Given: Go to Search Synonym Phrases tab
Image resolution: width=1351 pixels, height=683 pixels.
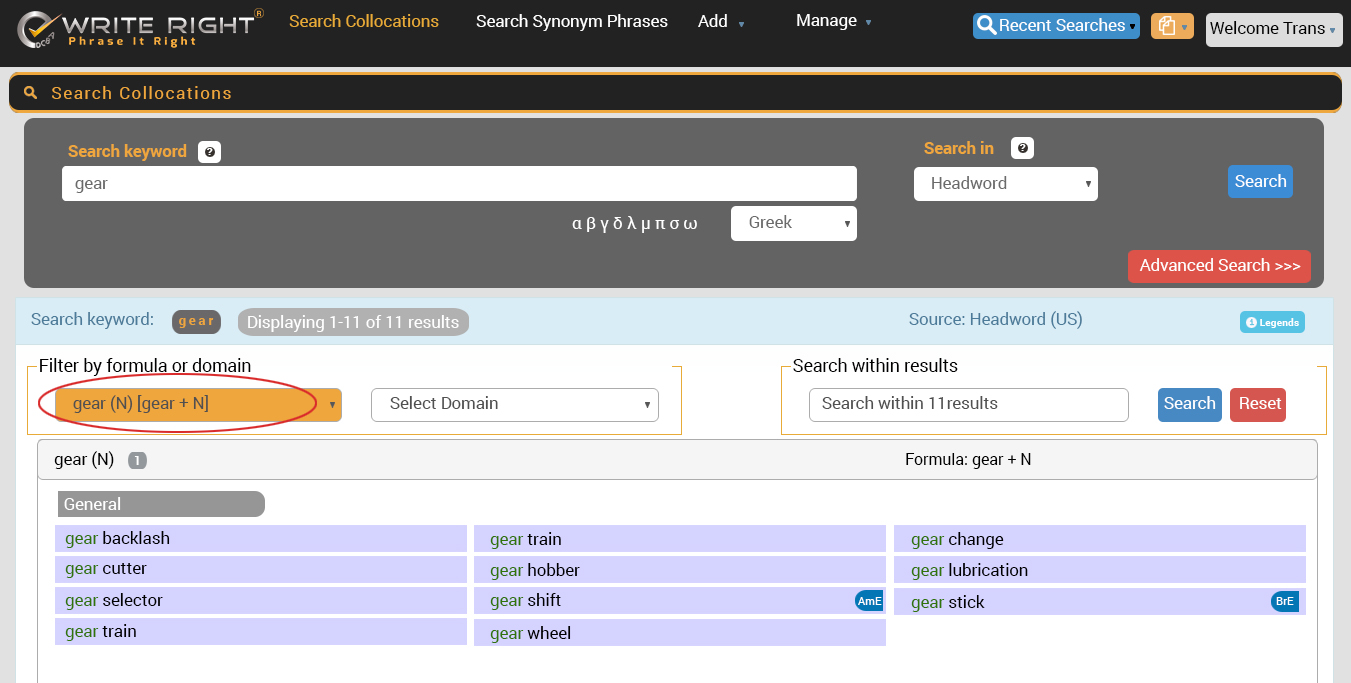Looking at the screenshot, I should click(x=571, y=21).
